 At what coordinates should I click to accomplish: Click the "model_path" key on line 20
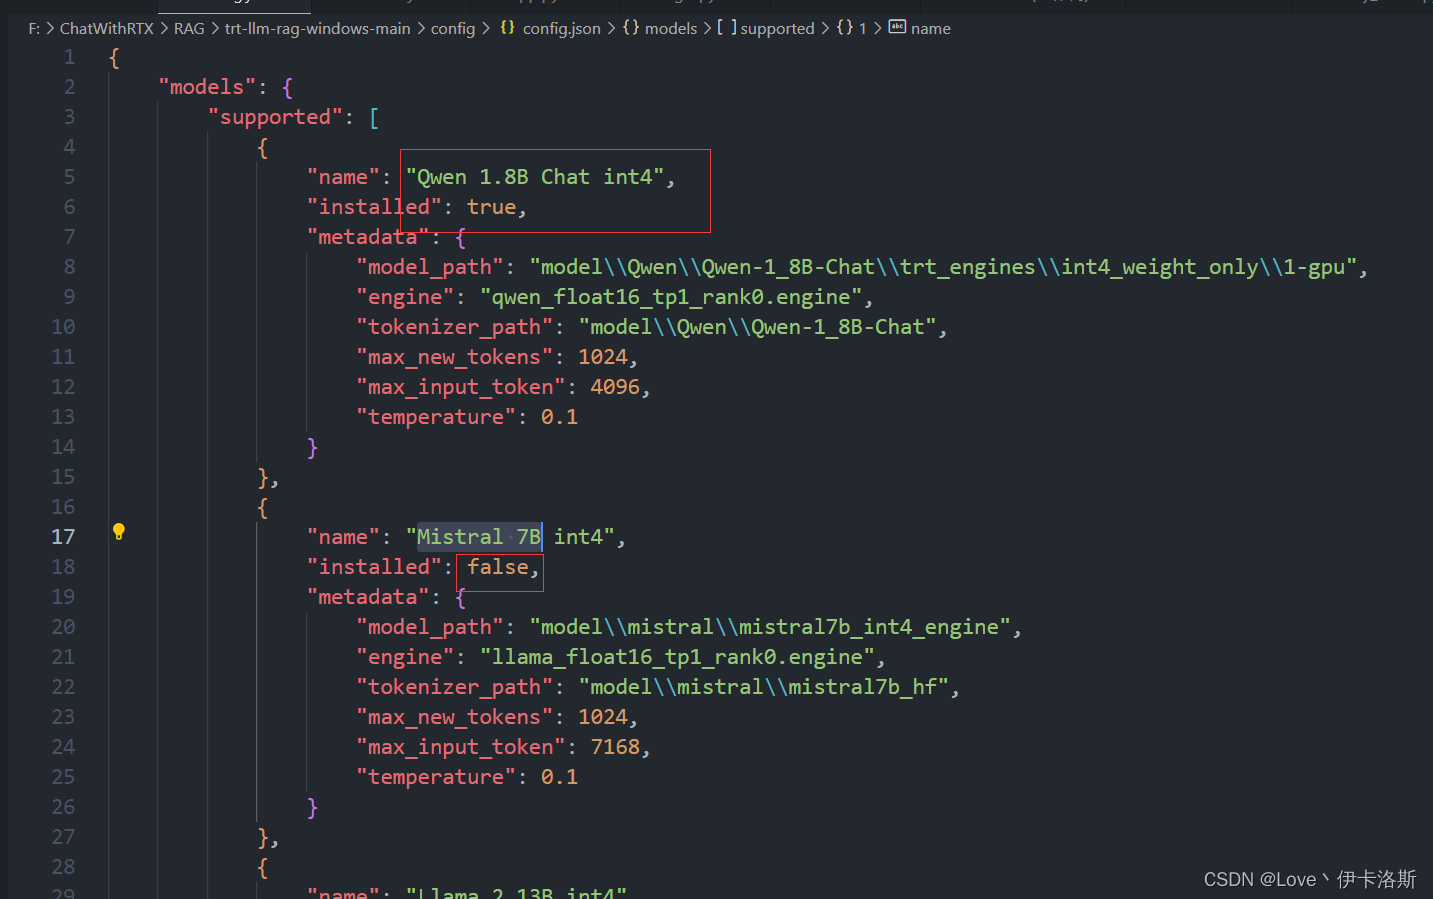pos(430,627)
